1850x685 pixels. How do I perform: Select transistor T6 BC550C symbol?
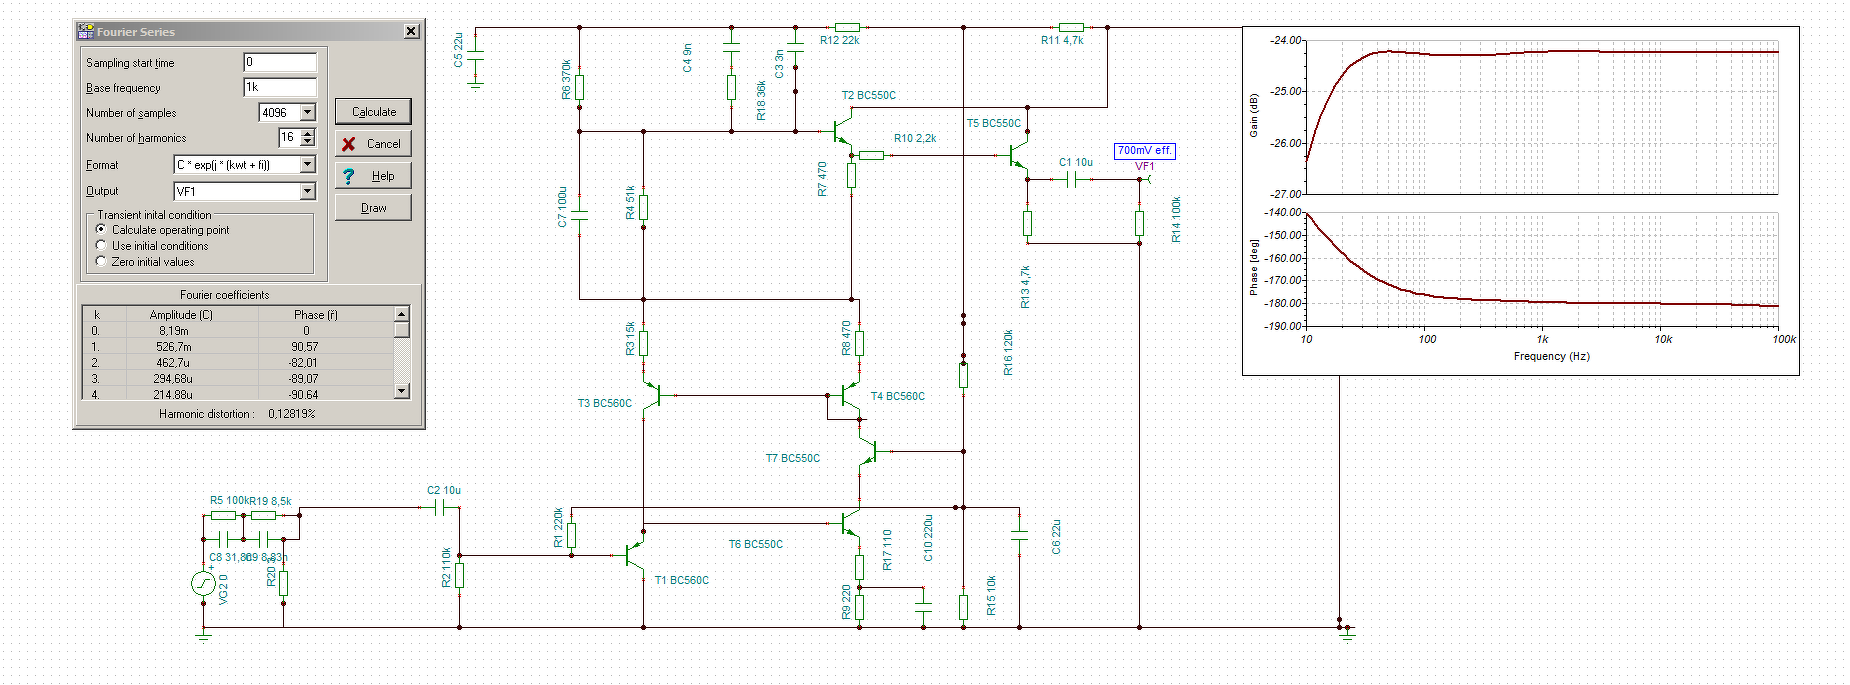pyautogui.click(x=850, y=523)
